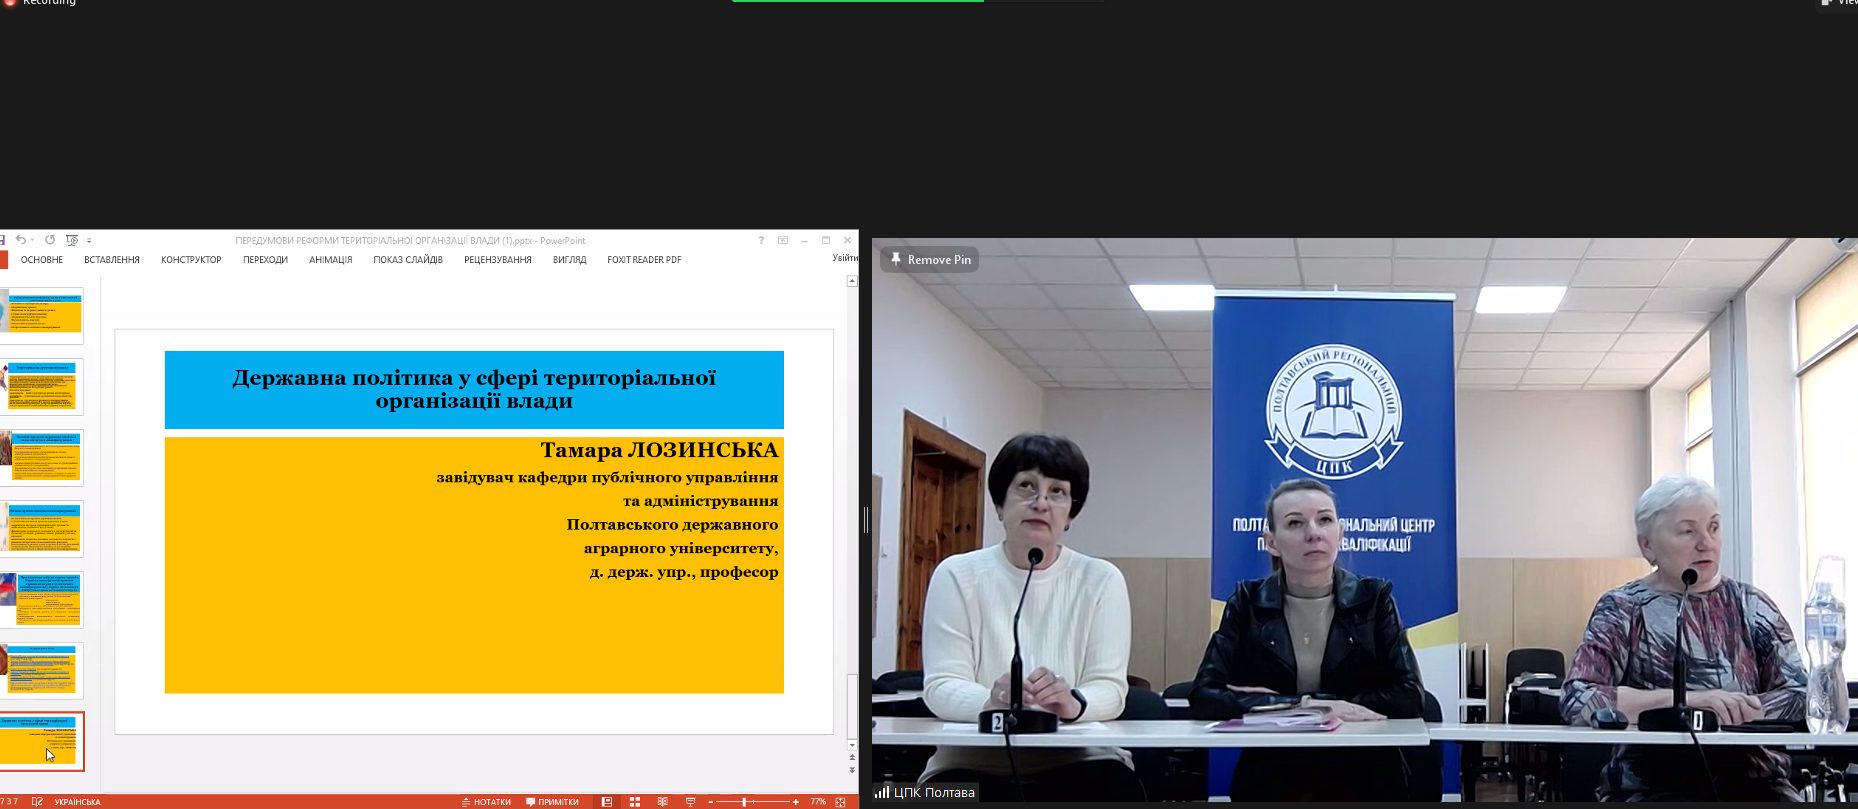
Task: Go to the АНІМАЦІЯ tab
Action: pos(331,260)
